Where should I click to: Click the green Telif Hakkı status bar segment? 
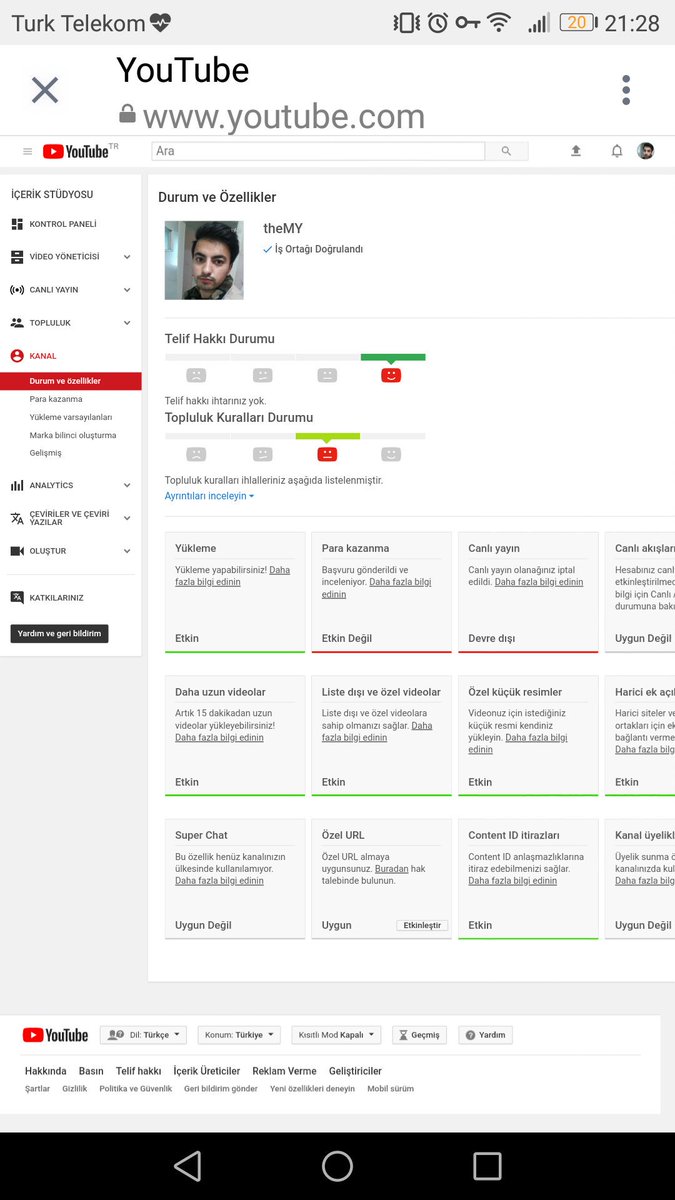click(x=393, y=357)
